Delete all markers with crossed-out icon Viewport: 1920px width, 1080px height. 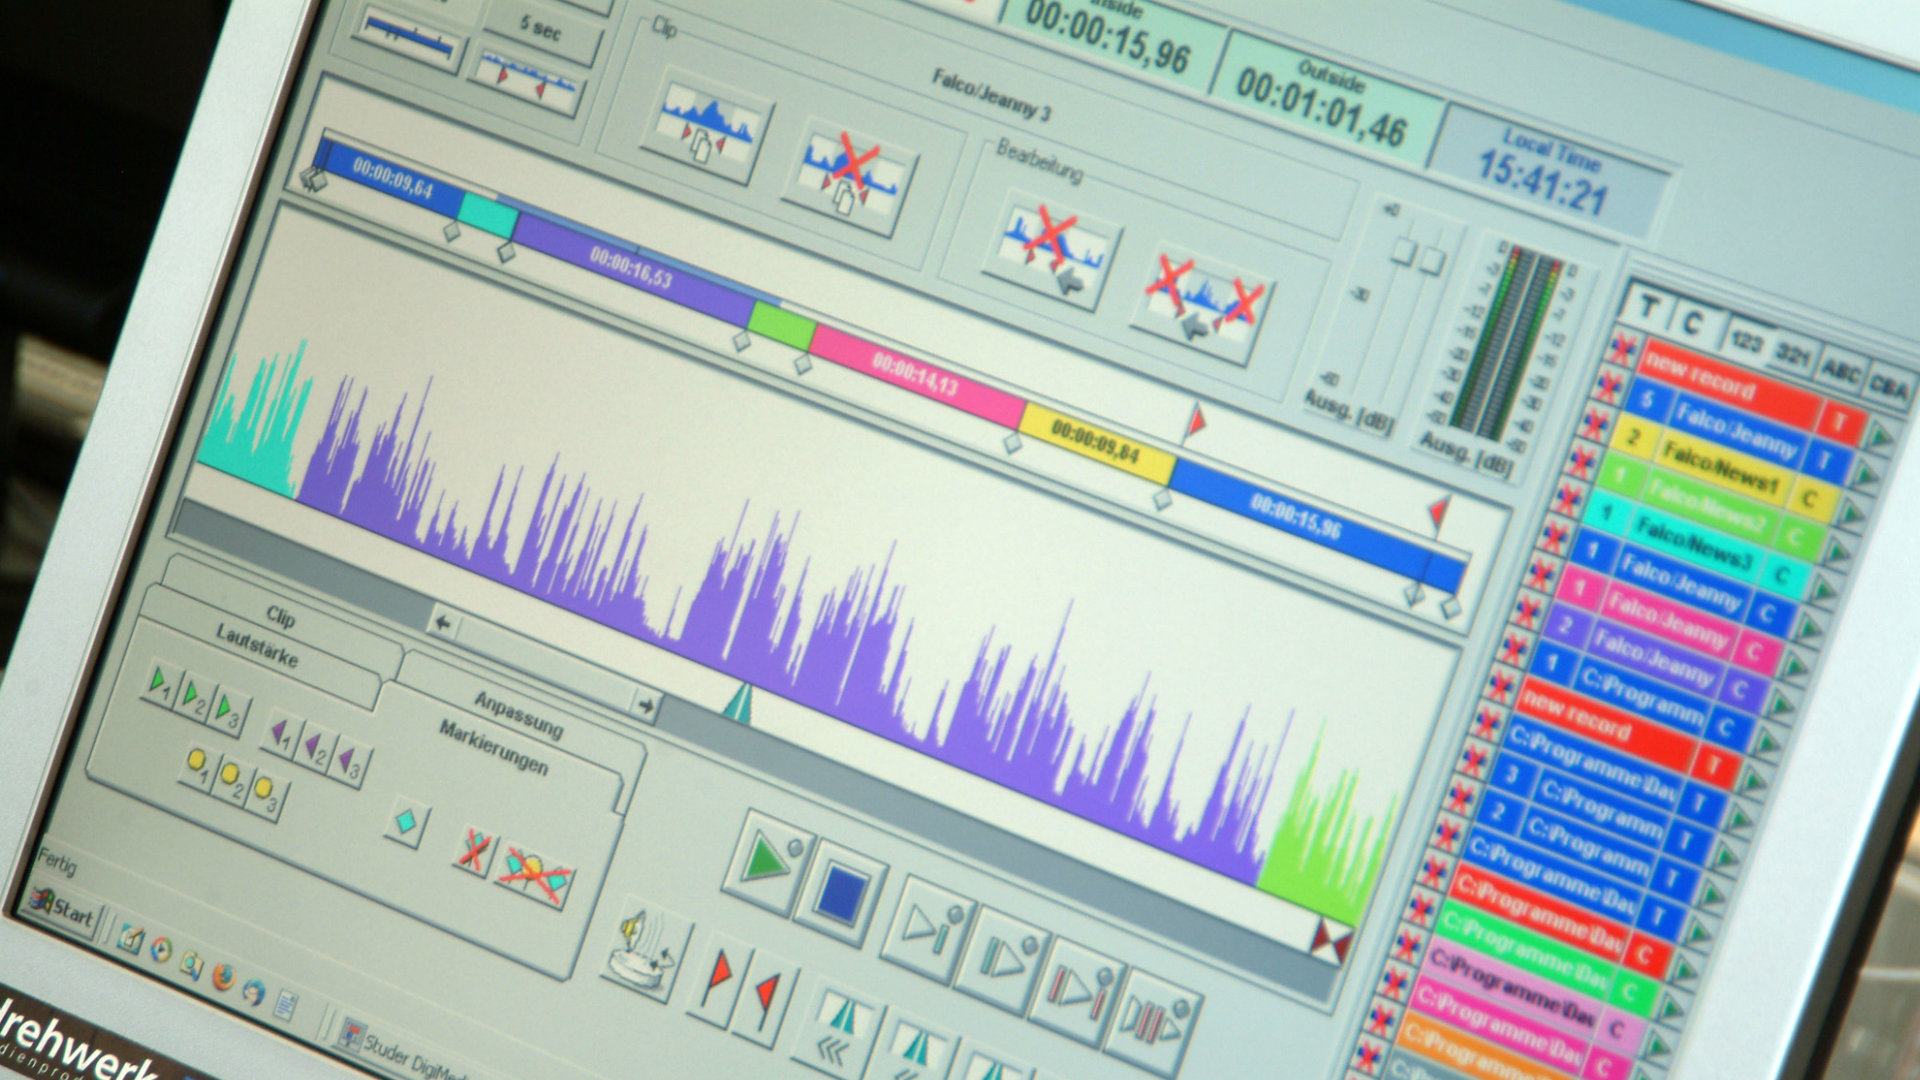pyautogui.click(x=534, y=875)
